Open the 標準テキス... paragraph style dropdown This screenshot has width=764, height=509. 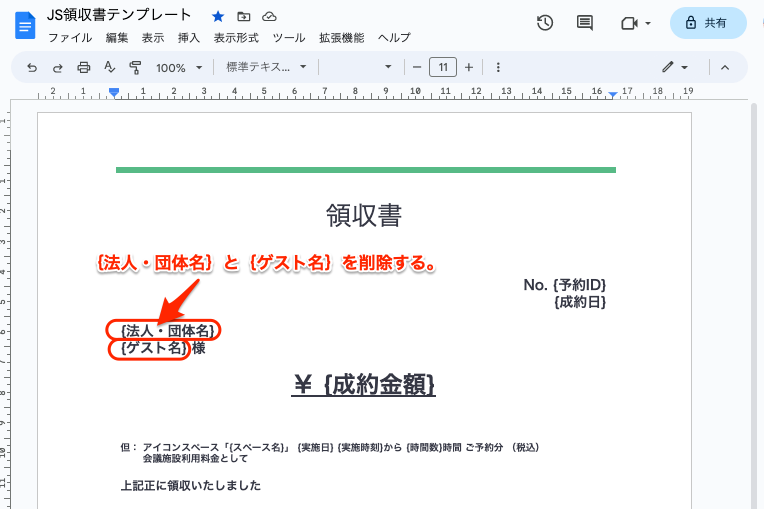(x=266, y=67)
